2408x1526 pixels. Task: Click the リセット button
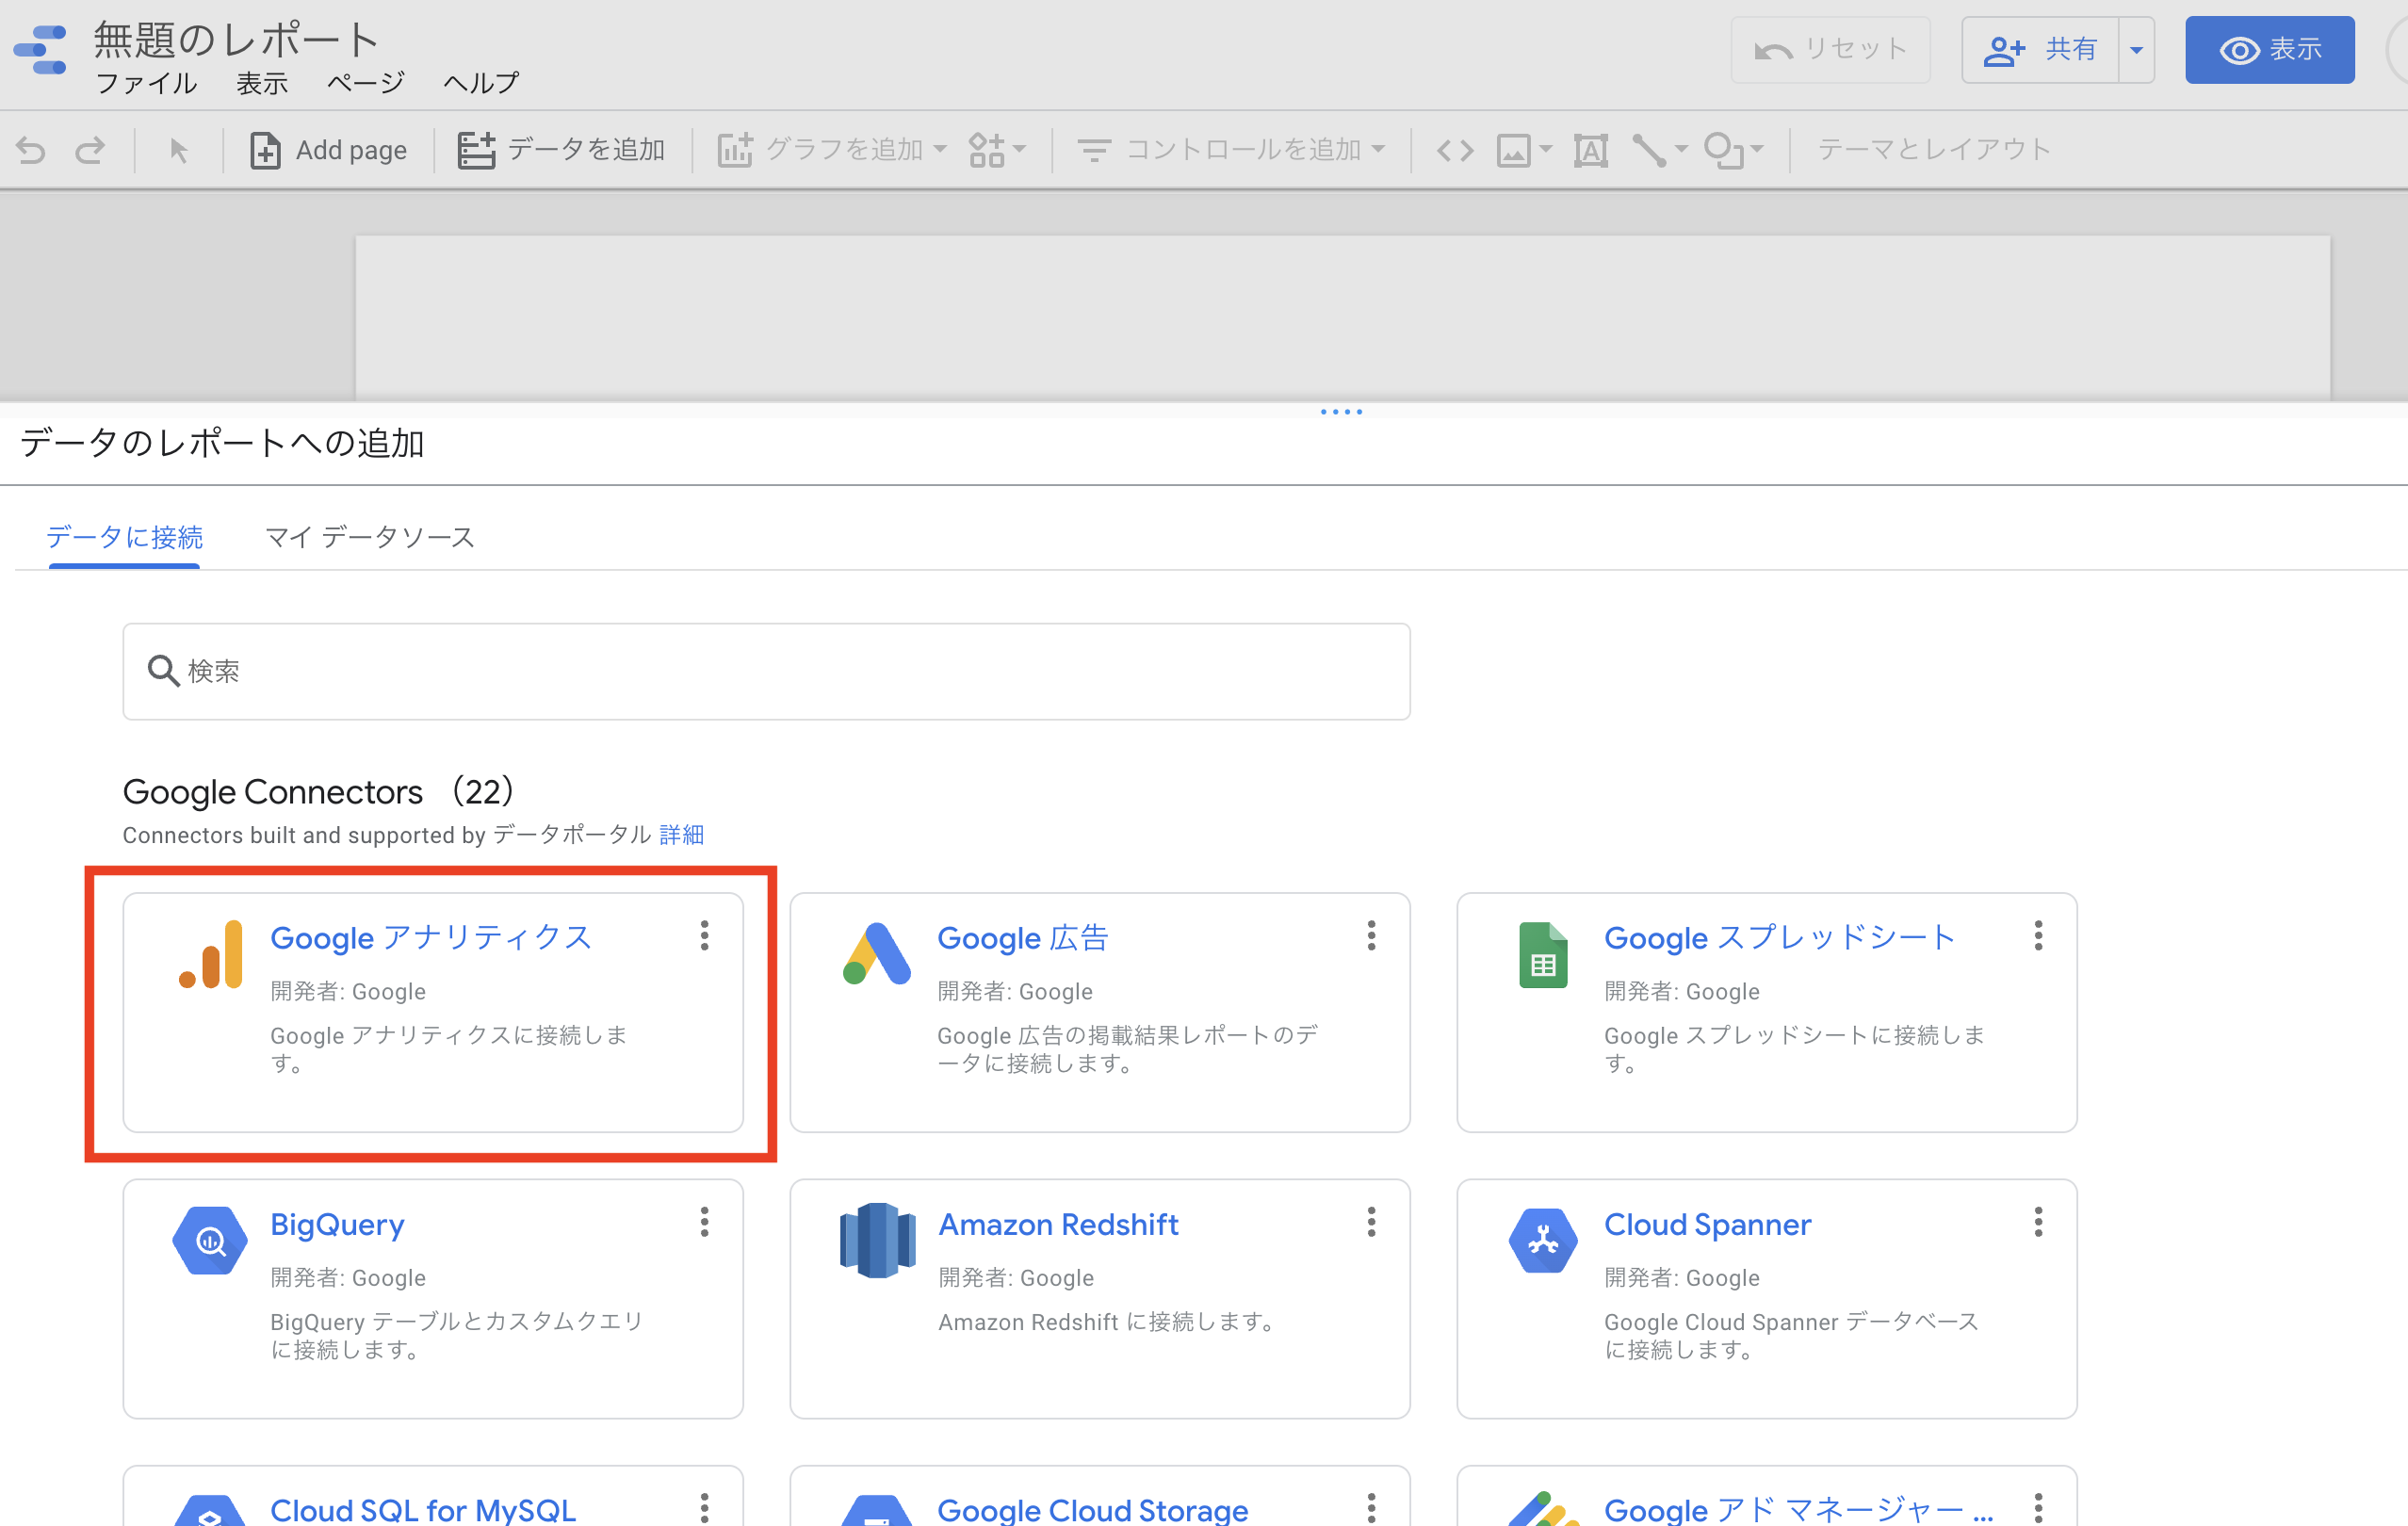click(1830, 50)
